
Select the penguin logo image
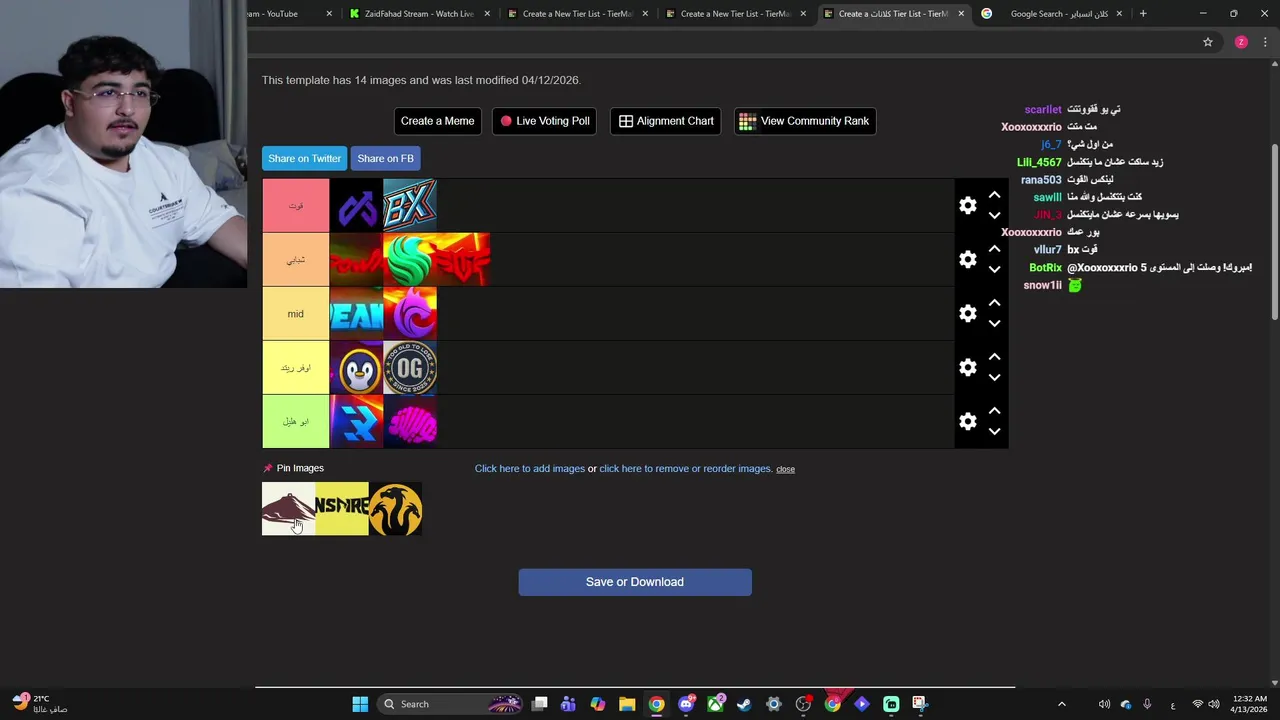click(x=356, y=367)
